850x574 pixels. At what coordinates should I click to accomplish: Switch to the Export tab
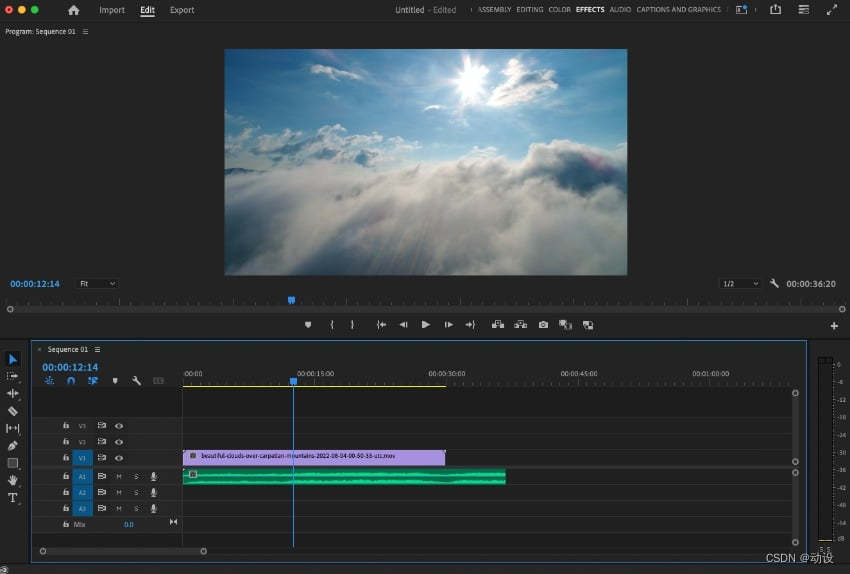click(182, 10)
